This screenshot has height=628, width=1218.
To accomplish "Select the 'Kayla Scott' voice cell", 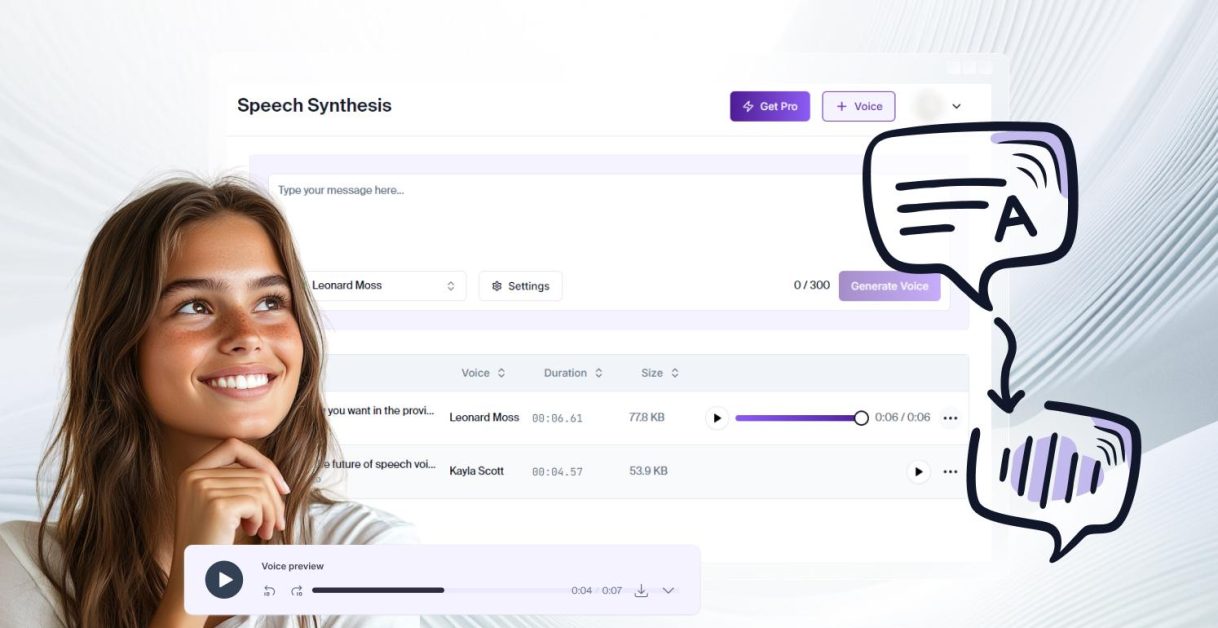I will coord(476,471).
